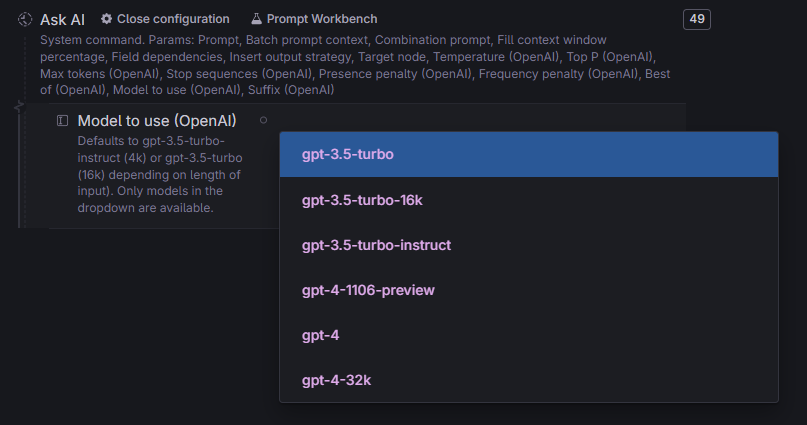Screen dimensions: 807x425
Task: Click the Close configuration label
Action: pos(173,19)
